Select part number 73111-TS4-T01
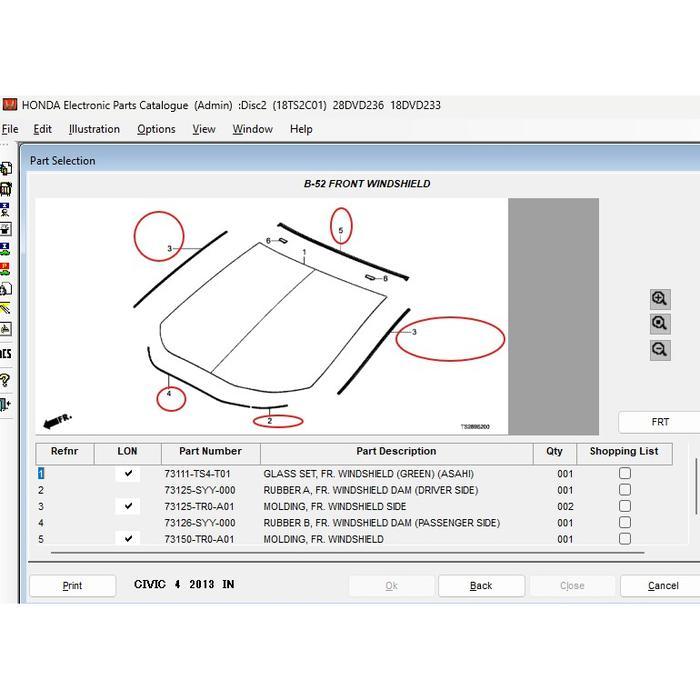The width and height of the screenshot is (700, 700). tap(197, 474)
